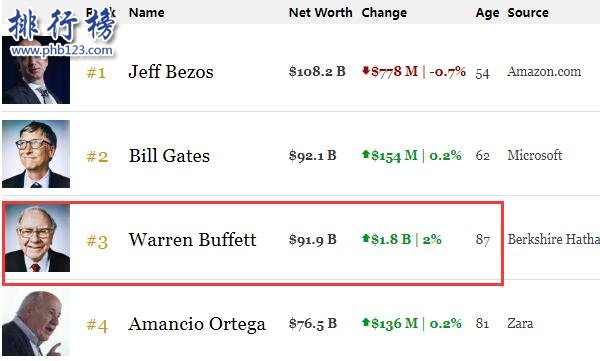The height and width of the screenshot is (361, 600).
Task: Click Amancio Ortega's photo thumbnail
Action: tap(36, 322)
